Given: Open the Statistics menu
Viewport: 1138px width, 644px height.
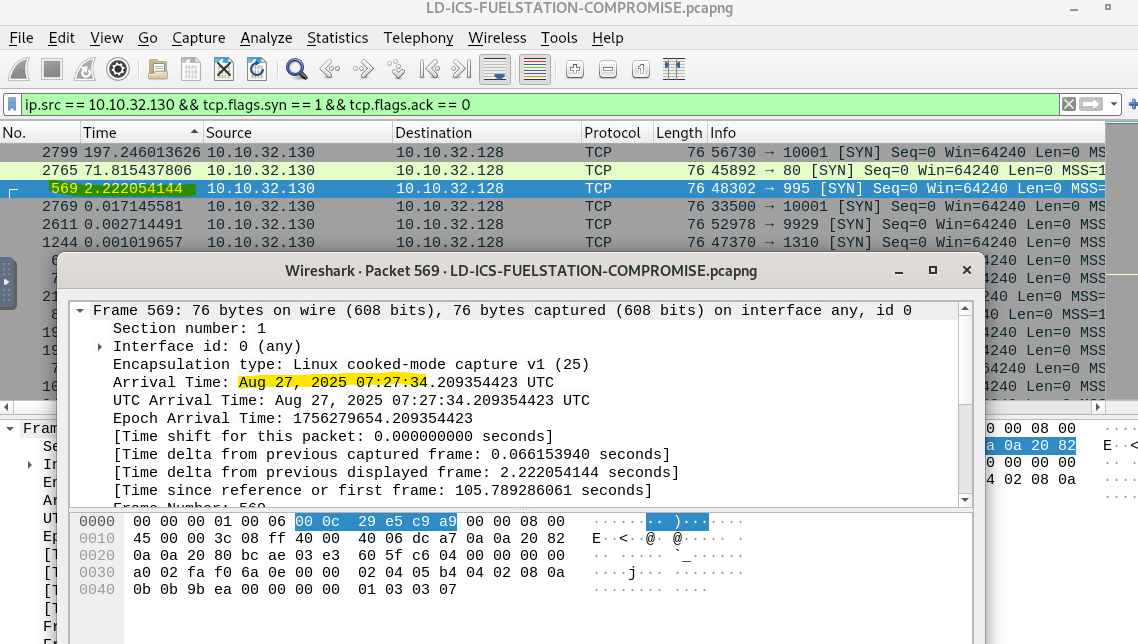Looking at the screenshot, I should [337, 38].
